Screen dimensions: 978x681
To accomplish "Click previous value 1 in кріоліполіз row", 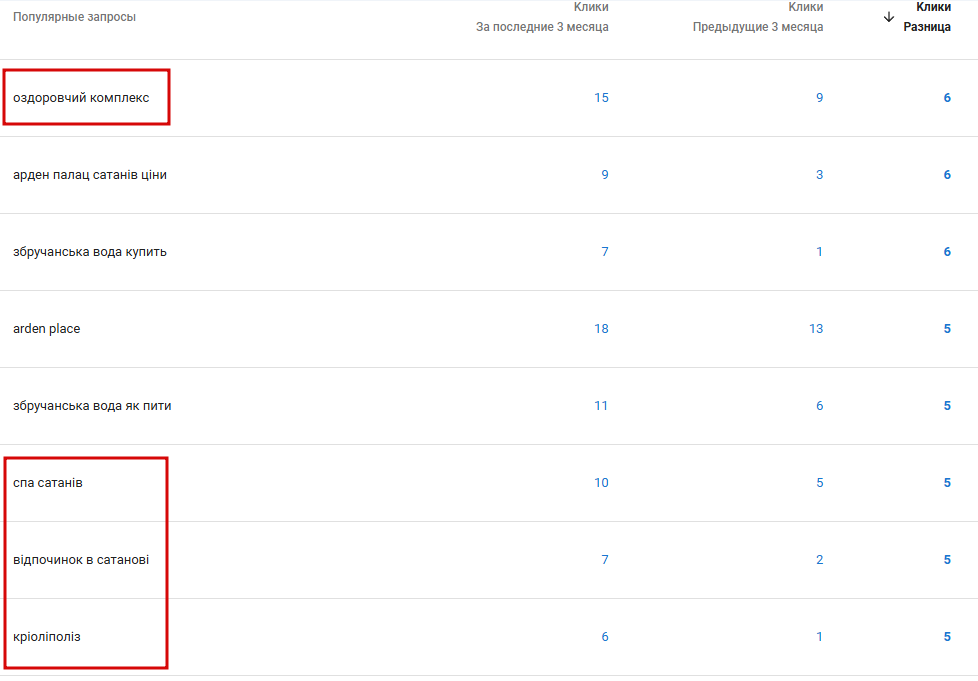I will tap(820, 637).
